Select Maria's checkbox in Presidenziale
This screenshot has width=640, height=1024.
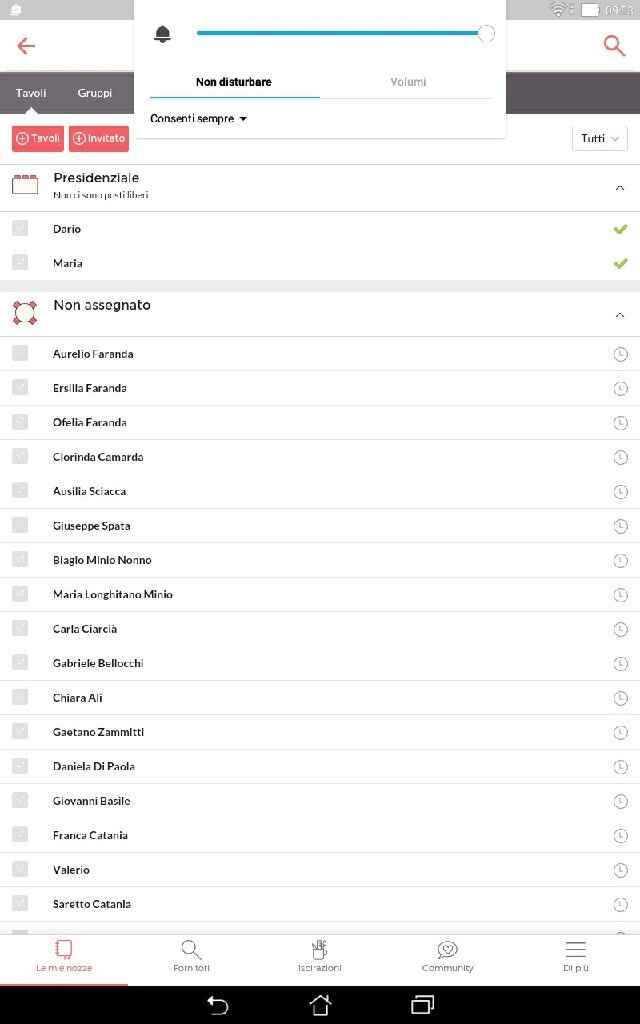pyautogui.click(x=20, y=263)
